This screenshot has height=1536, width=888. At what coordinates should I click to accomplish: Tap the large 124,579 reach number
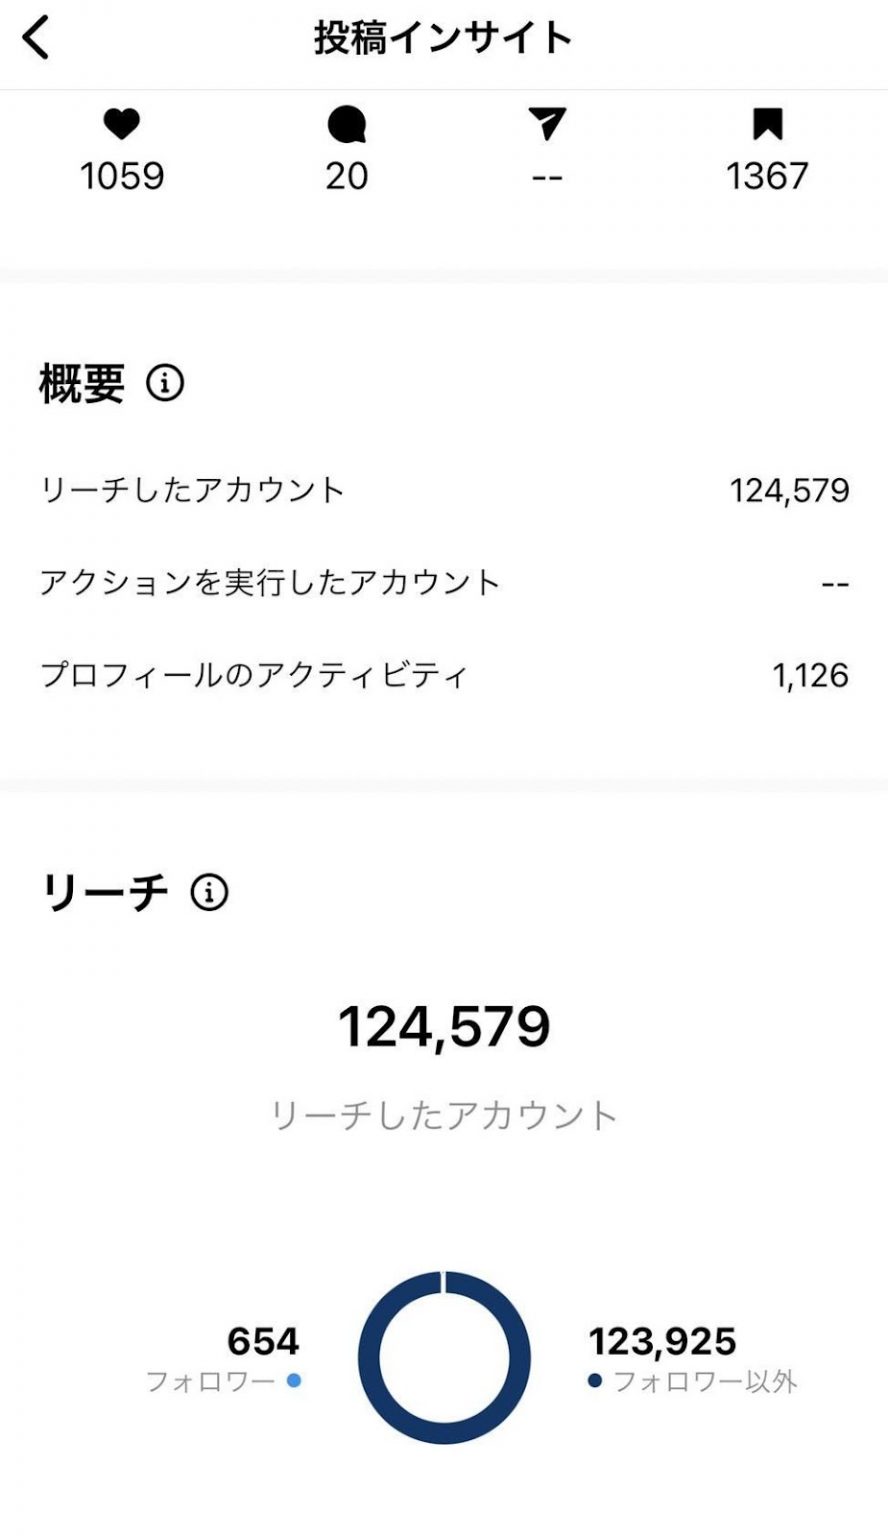point(444,1027)
